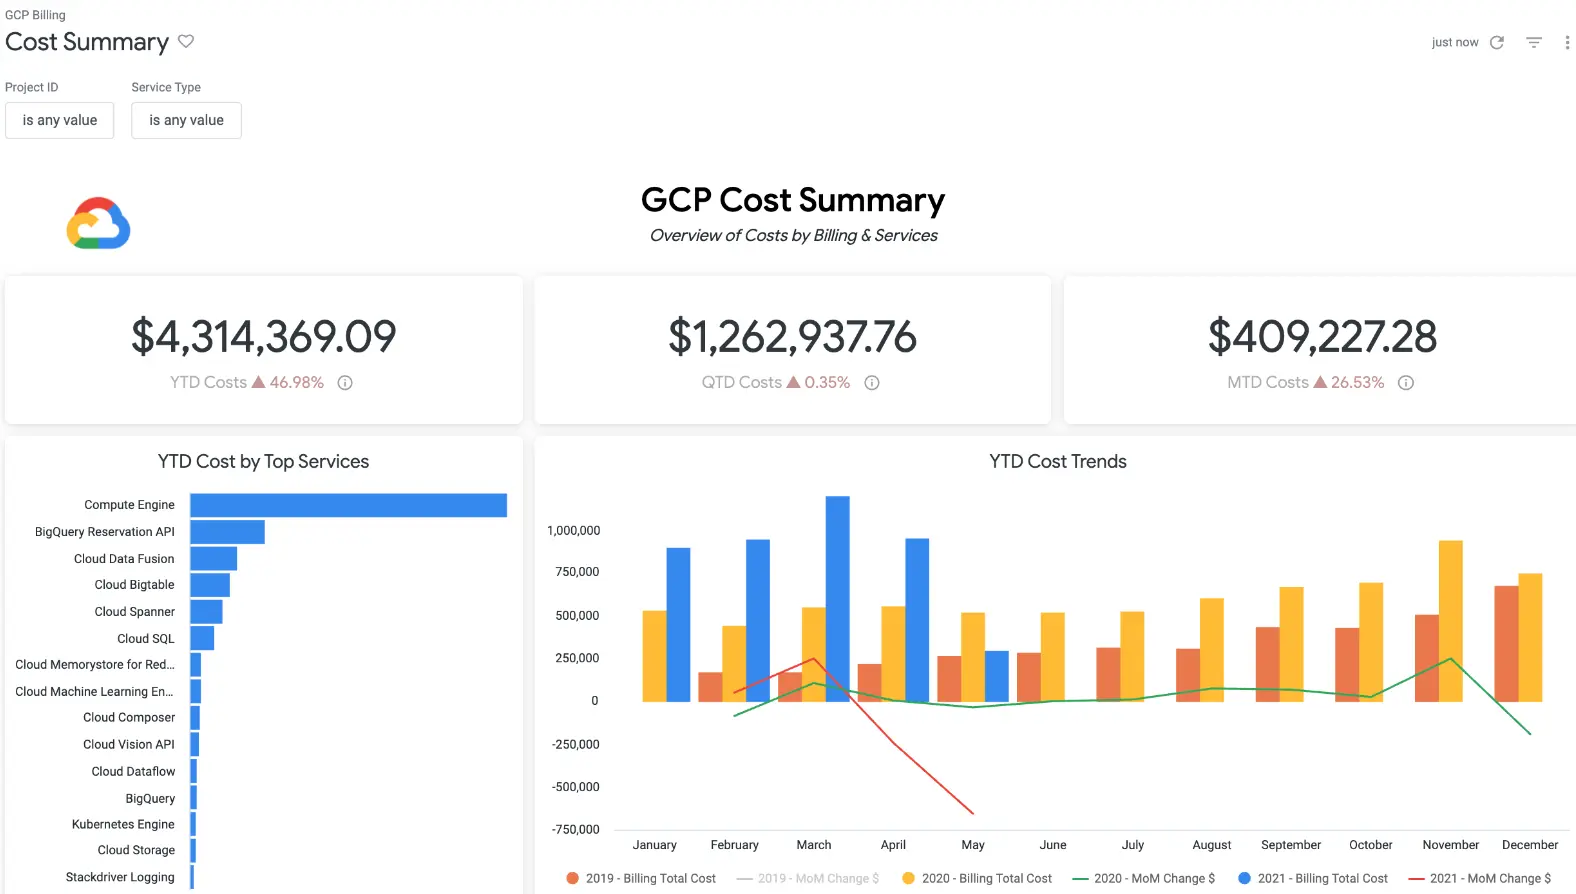Click the Cloud Storage service label
Viewport: 1576px width, 894px height.
click(136, 850)
